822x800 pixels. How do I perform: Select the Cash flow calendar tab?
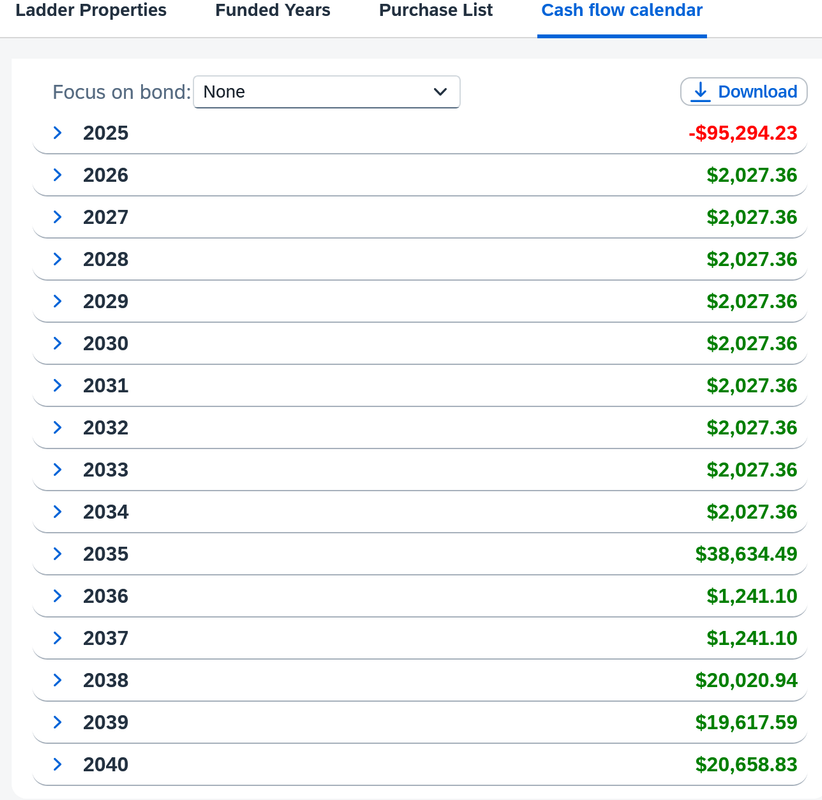(x=622, y=11)
